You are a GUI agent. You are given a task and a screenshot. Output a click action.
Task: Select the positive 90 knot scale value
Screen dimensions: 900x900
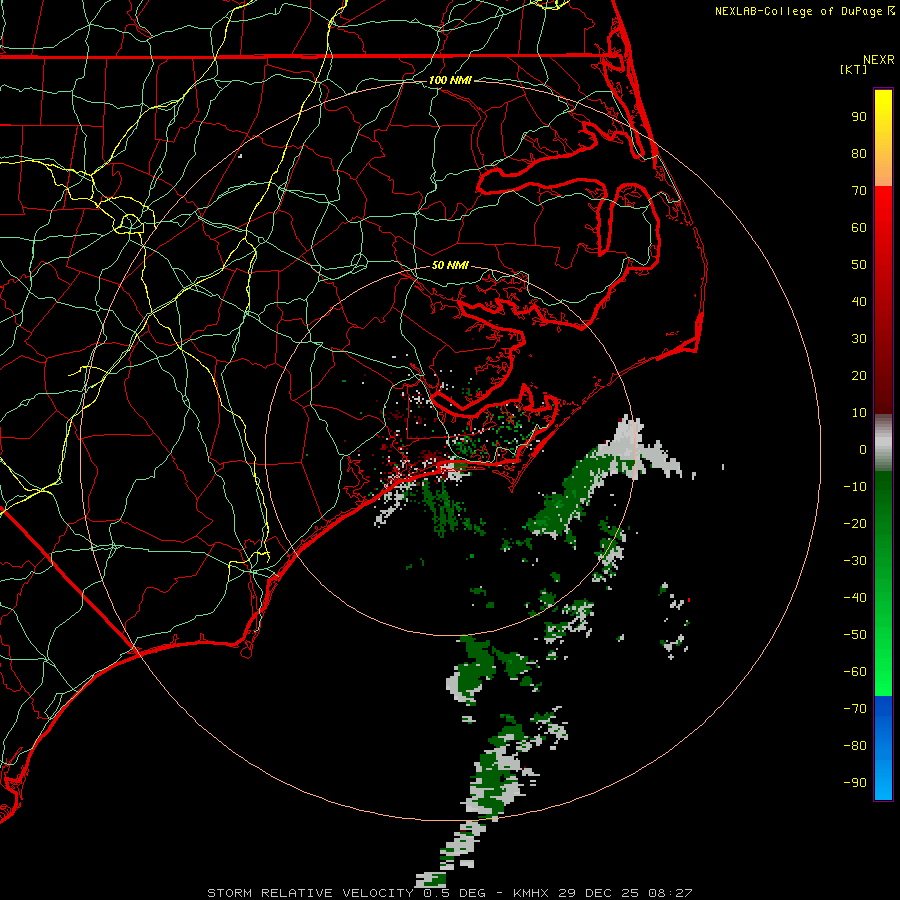(x=859, y=117)
